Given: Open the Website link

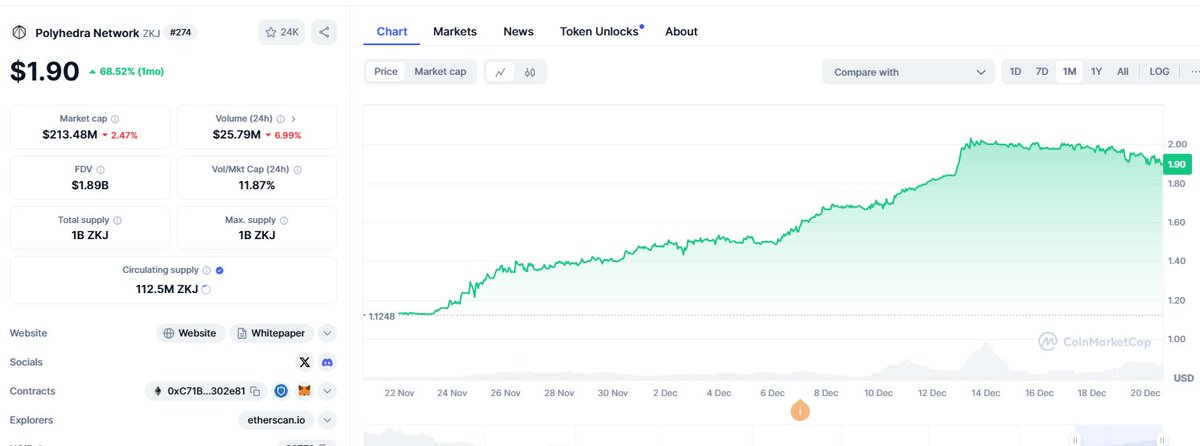Looking at the screenshot, I should coord(190,333).
